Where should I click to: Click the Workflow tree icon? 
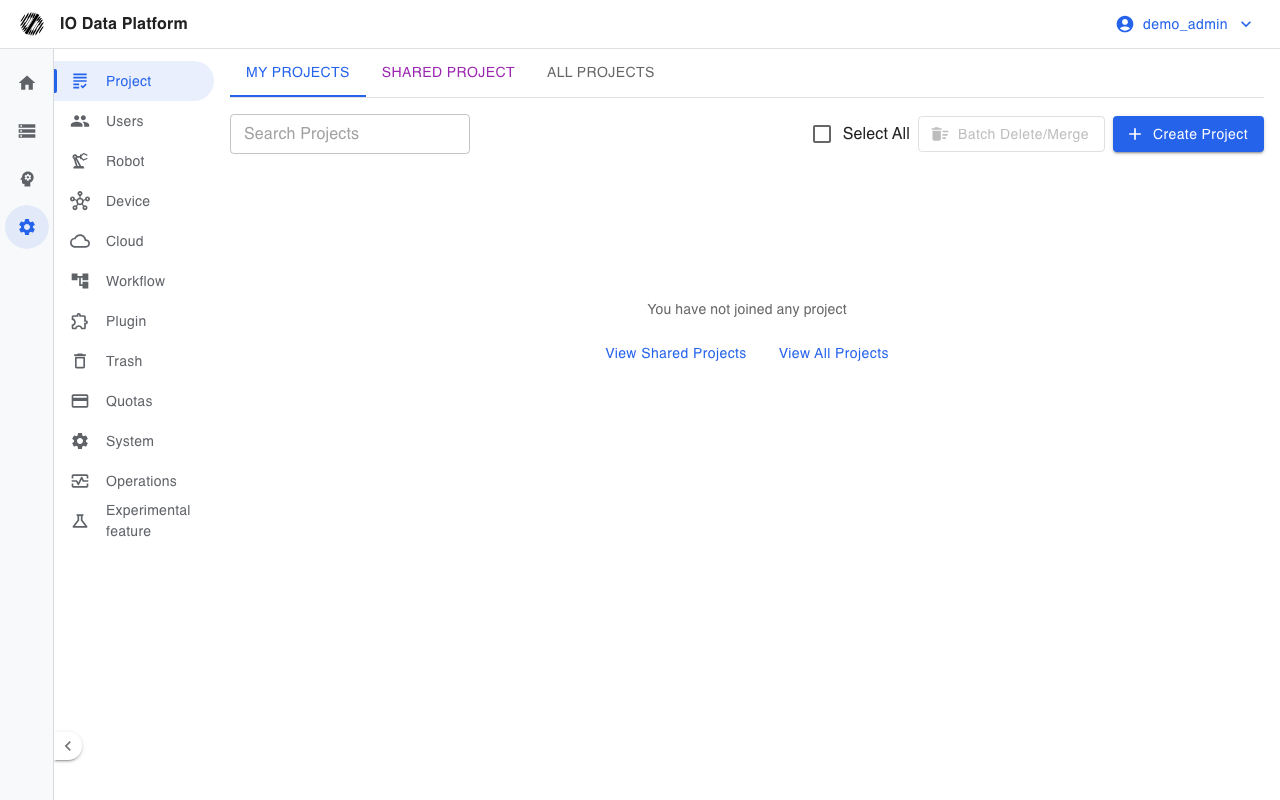(x=80, y=281)
